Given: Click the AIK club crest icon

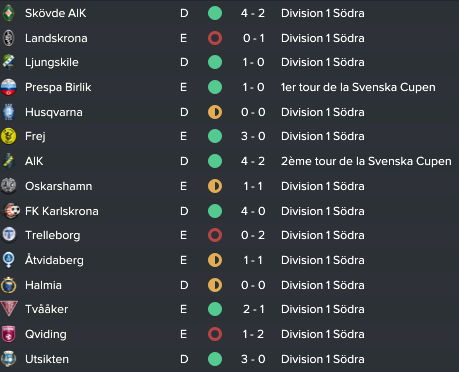Looking at the screenshot, I should tap(9, 161).
